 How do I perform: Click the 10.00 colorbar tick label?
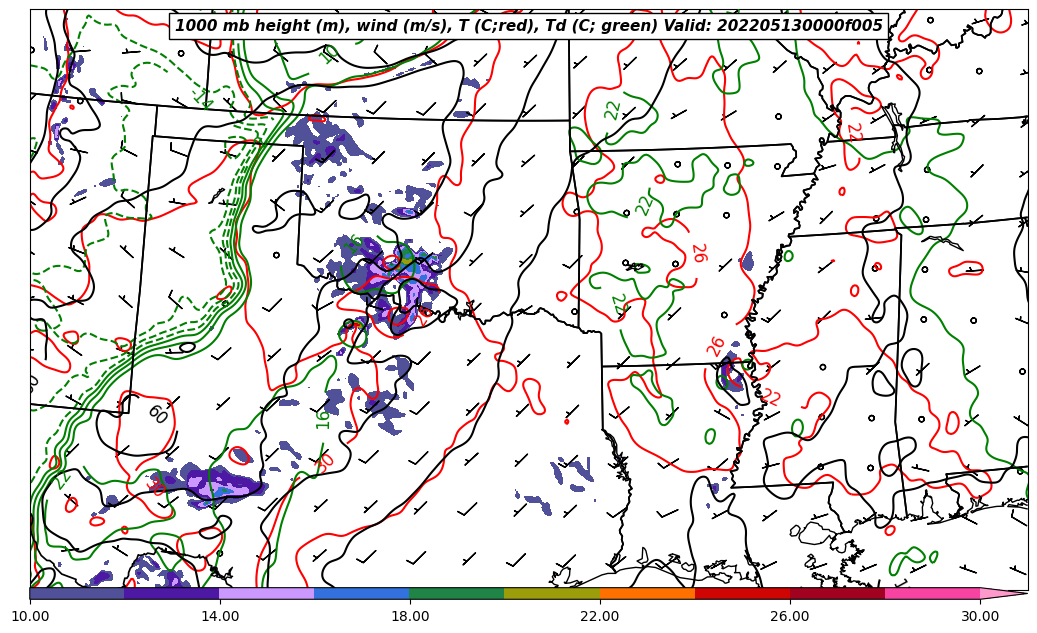[30, 616]
